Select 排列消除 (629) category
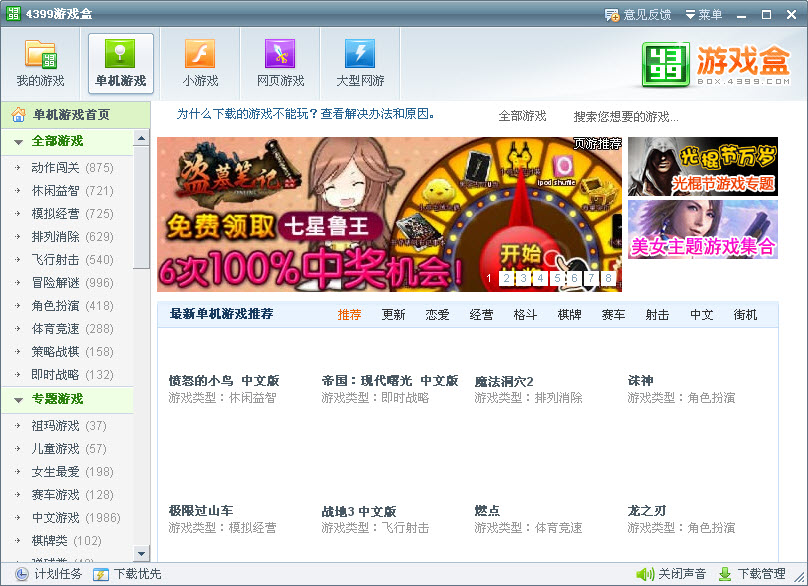808x586 pixels. click(72, 237)
